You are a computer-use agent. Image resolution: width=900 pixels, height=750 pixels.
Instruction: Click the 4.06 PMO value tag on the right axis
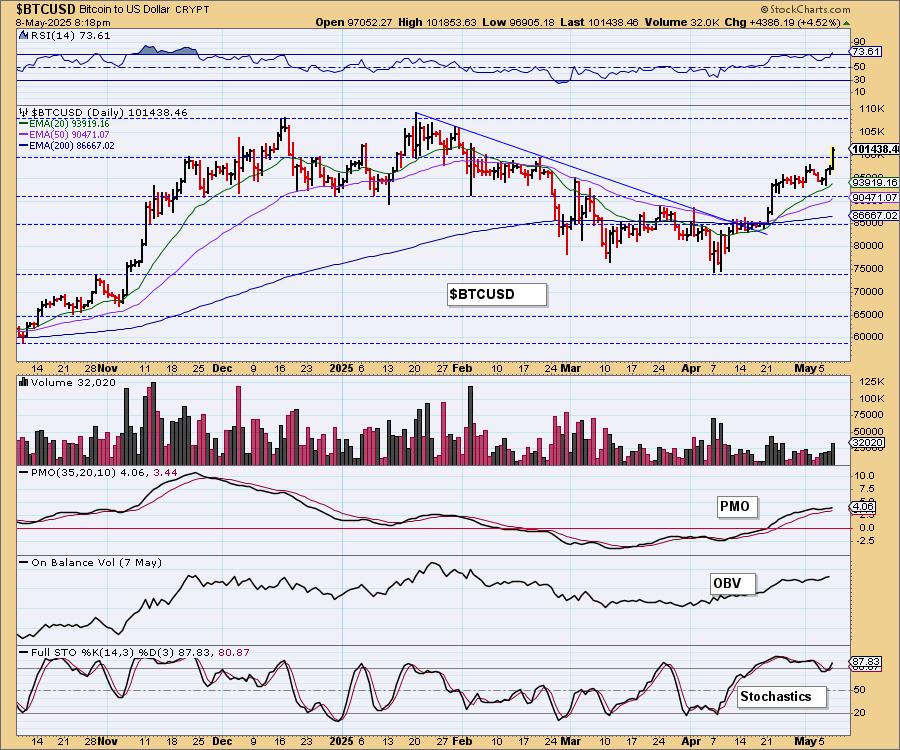pyautogui.click(x=864, y=506)
